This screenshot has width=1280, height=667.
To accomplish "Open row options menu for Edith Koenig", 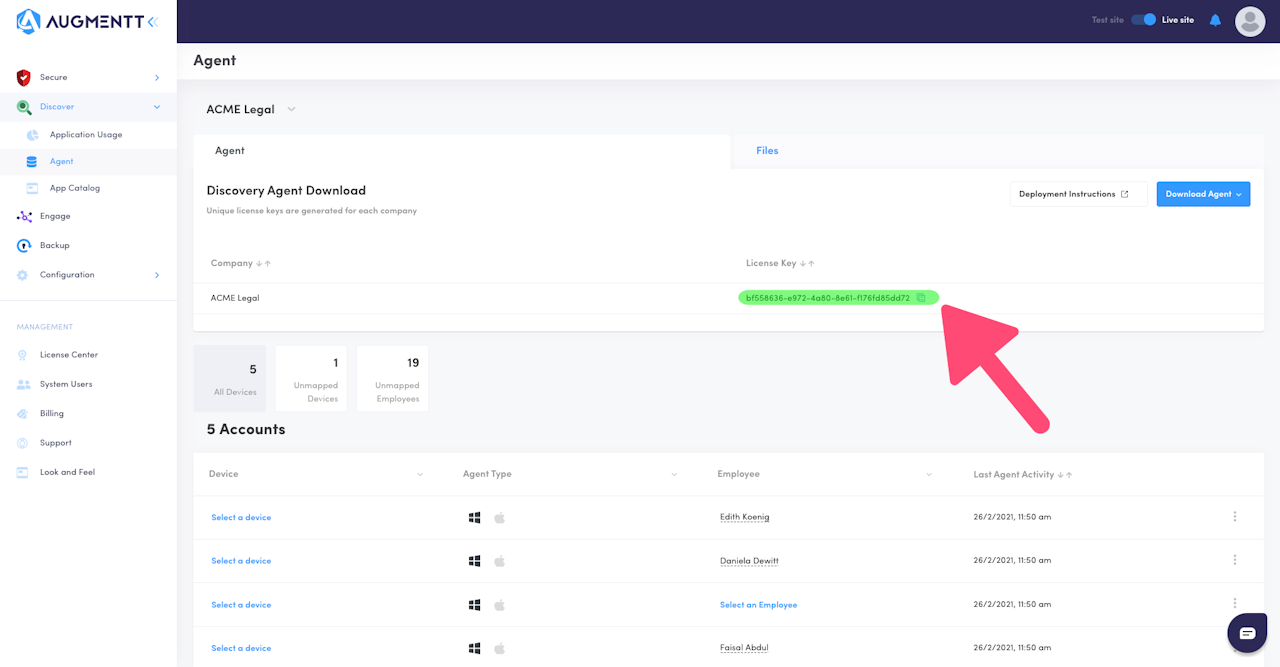I will pos(1235,517).
